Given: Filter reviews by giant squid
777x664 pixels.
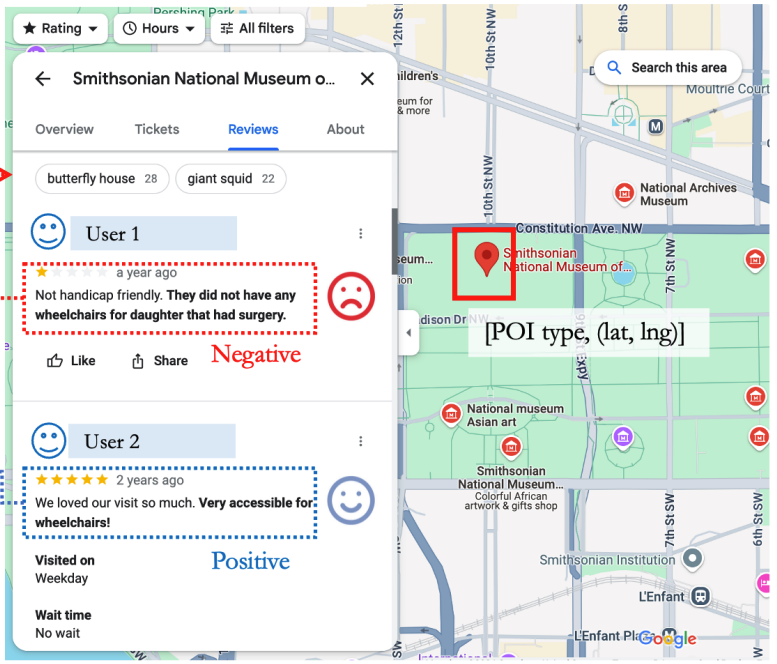Looking at the screenshot, I should [230, 179].
